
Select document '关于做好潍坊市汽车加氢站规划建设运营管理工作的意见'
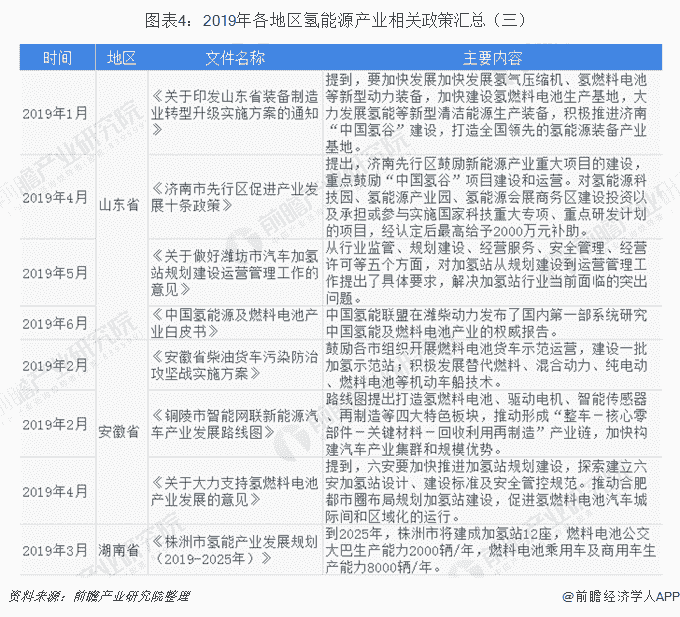(x=235, y=273)
